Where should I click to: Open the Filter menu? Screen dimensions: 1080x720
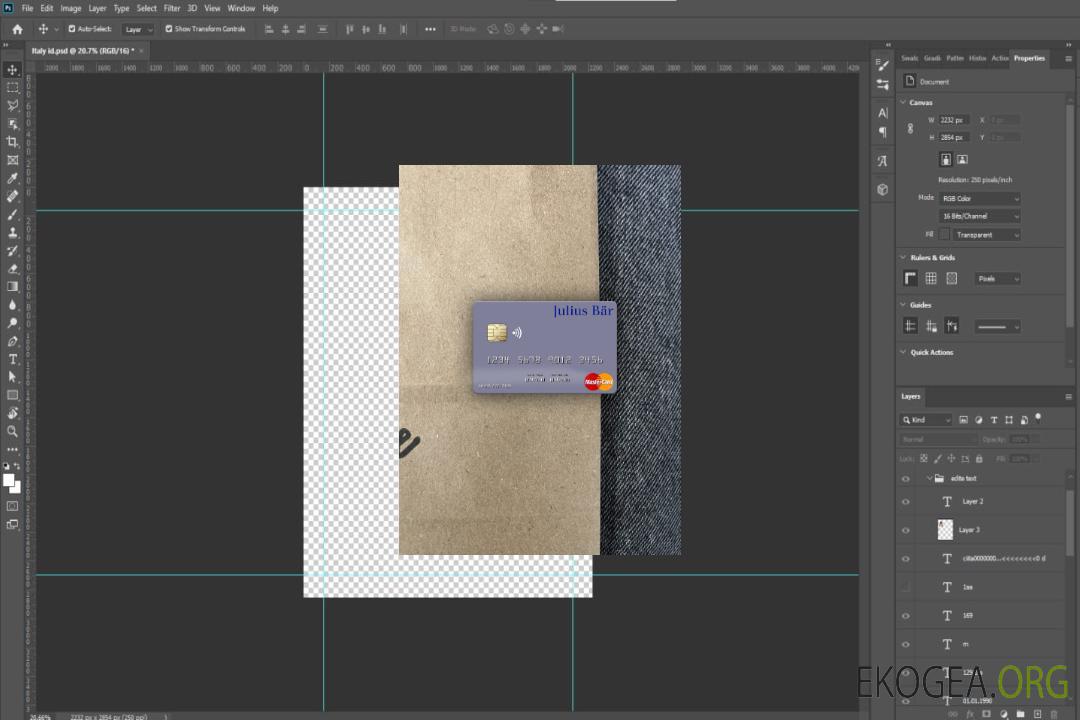(172, 8)
